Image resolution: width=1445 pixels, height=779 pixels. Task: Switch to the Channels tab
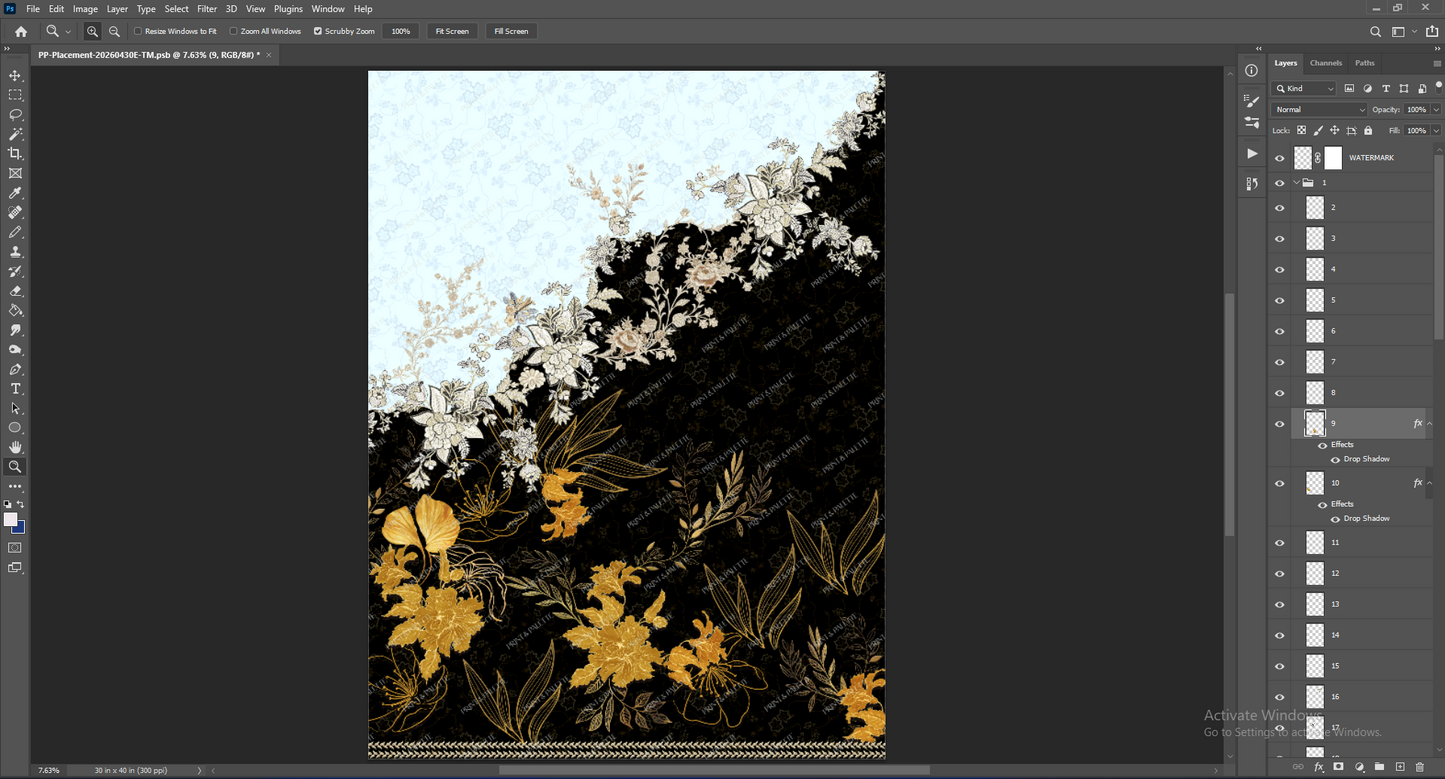[x=1326, y=63]
